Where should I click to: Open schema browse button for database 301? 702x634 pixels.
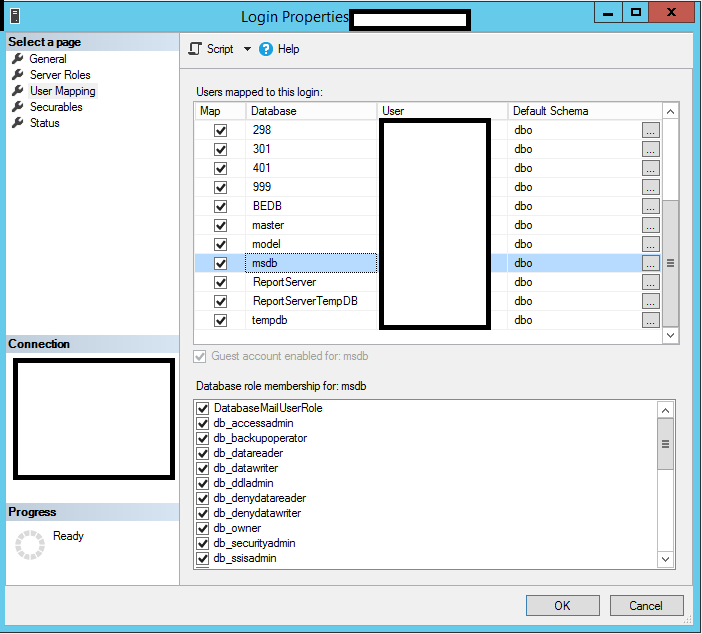click(651, 149)
